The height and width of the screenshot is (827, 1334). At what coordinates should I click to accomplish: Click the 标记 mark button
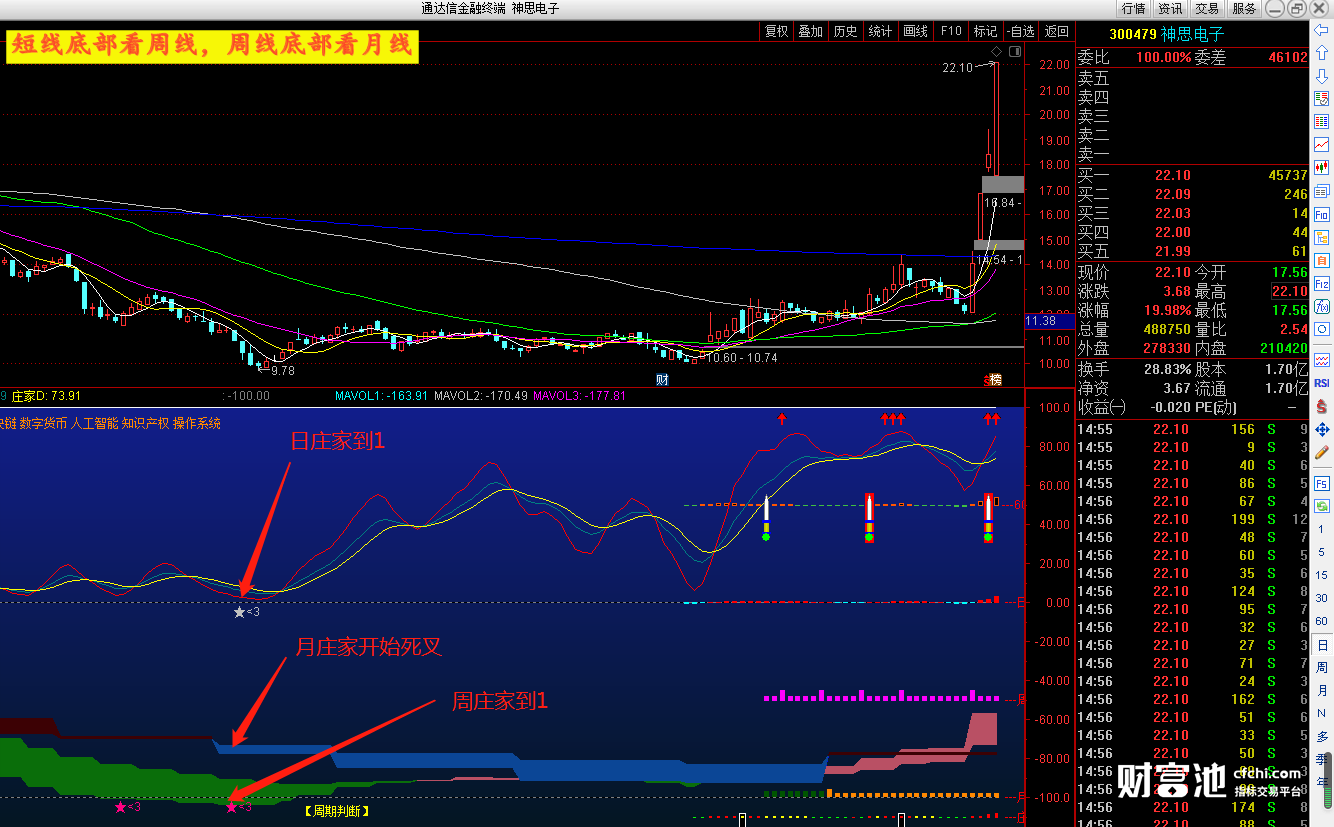pos(985,31)
